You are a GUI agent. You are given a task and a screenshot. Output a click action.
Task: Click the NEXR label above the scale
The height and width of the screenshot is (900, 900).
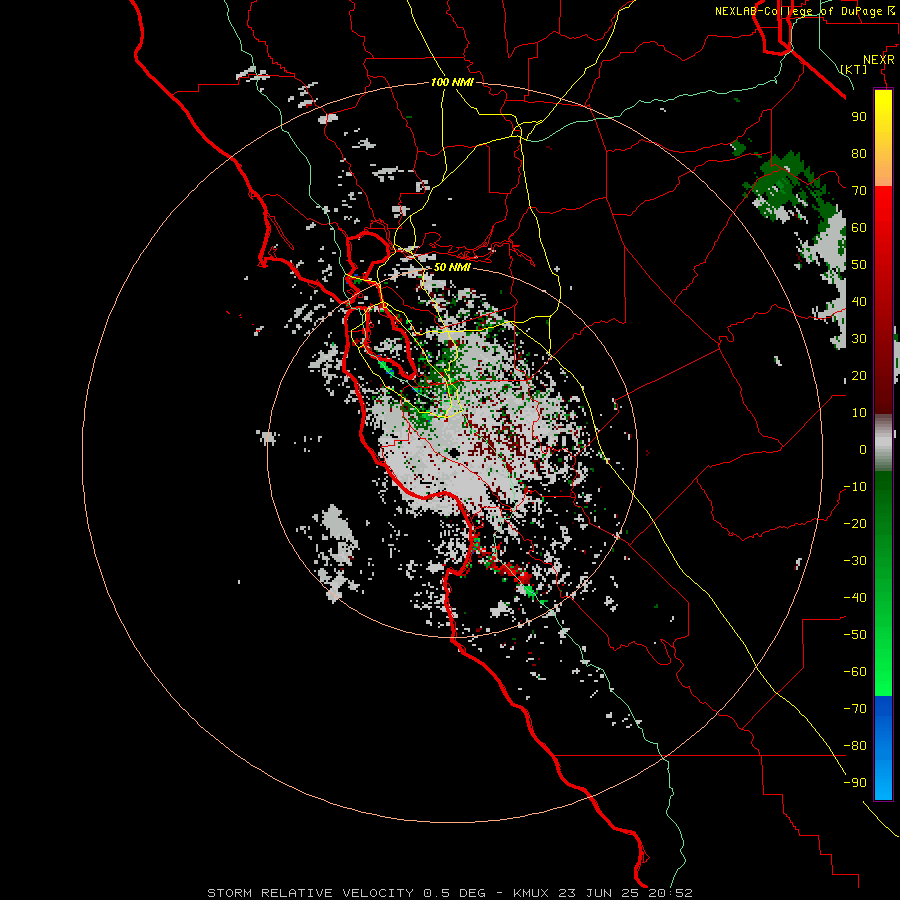(879, 60)
